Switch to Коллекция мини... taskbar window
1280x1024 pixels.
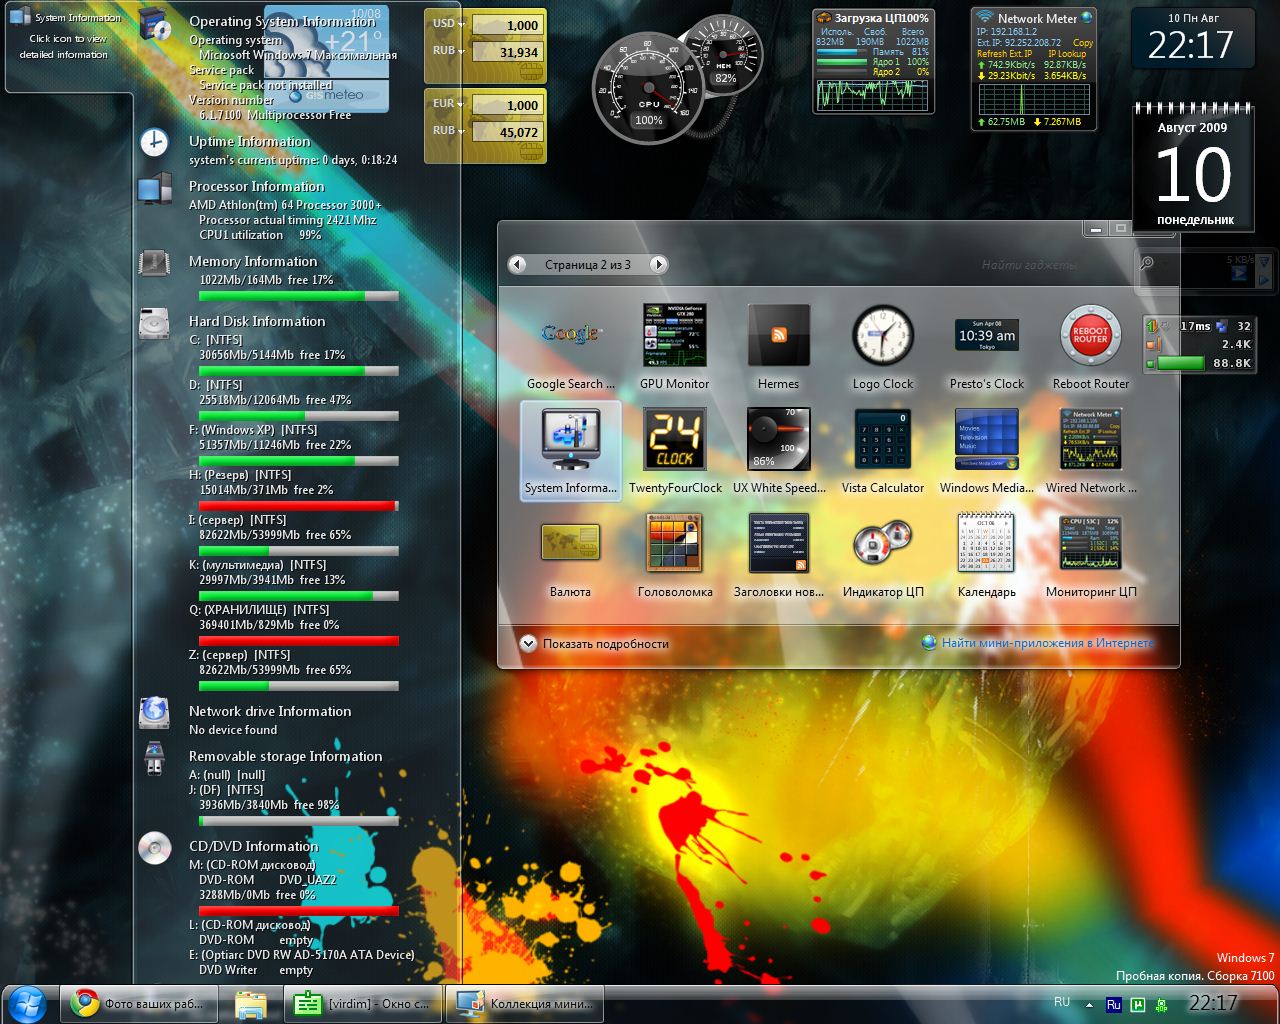click(525, 1003)
